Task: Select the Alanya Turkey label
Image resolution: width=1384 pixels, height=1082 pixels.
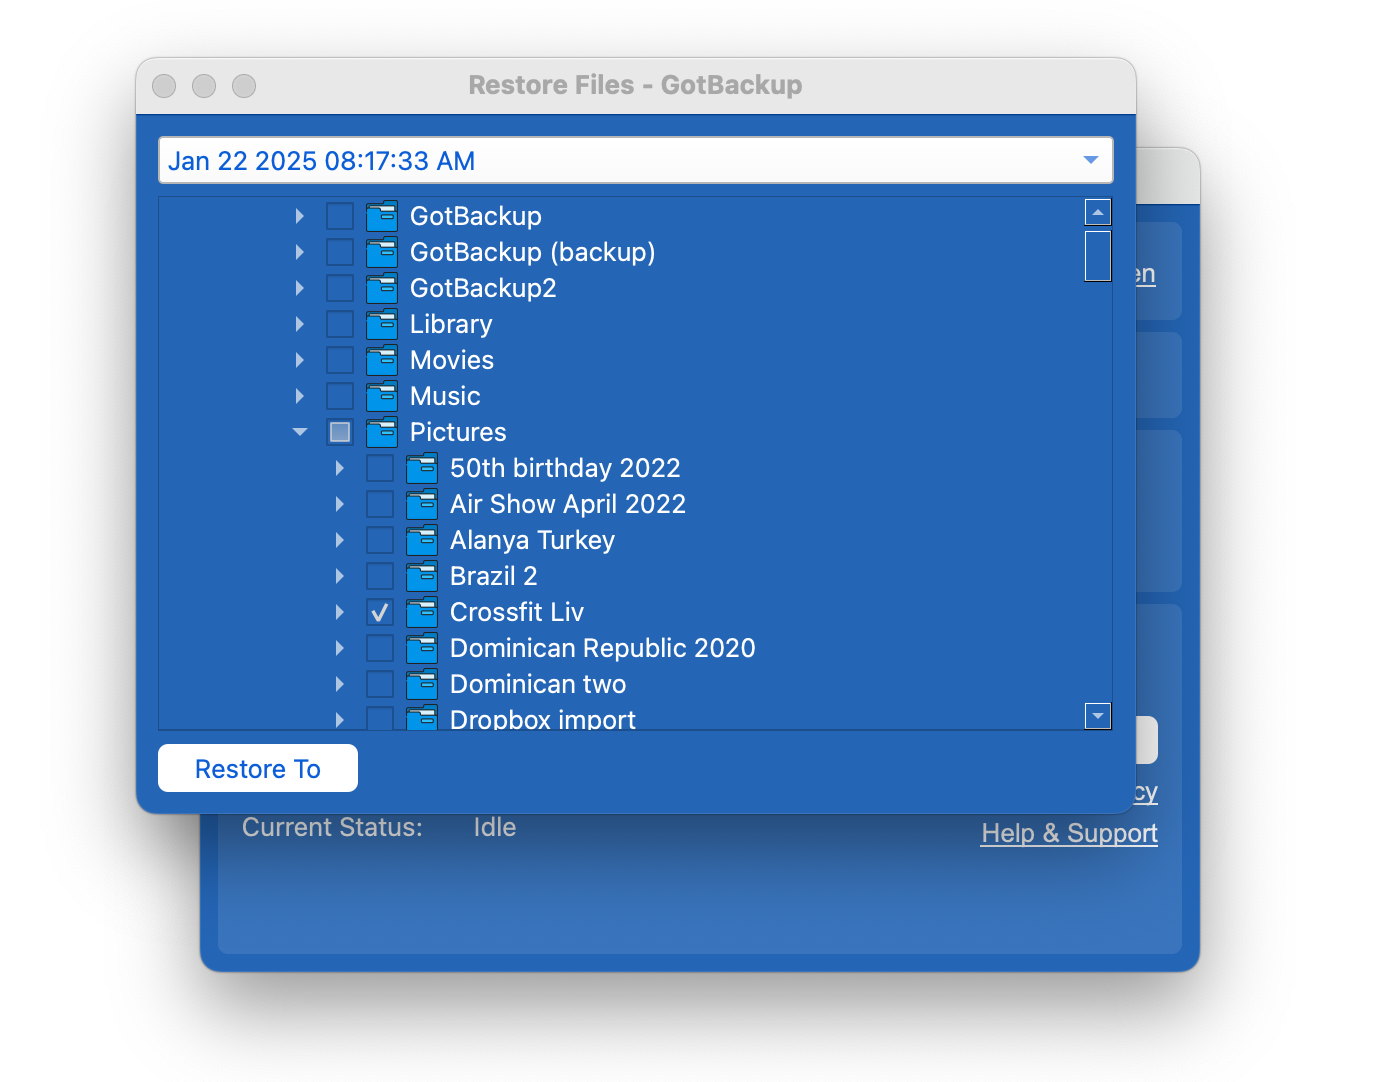Action: 532,540
